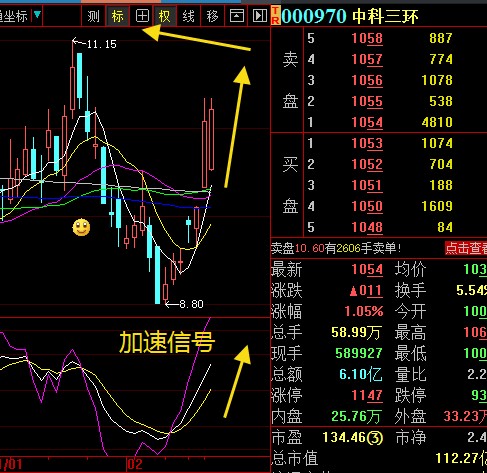Click sell level 5 price 1058

tap(367, 38)
